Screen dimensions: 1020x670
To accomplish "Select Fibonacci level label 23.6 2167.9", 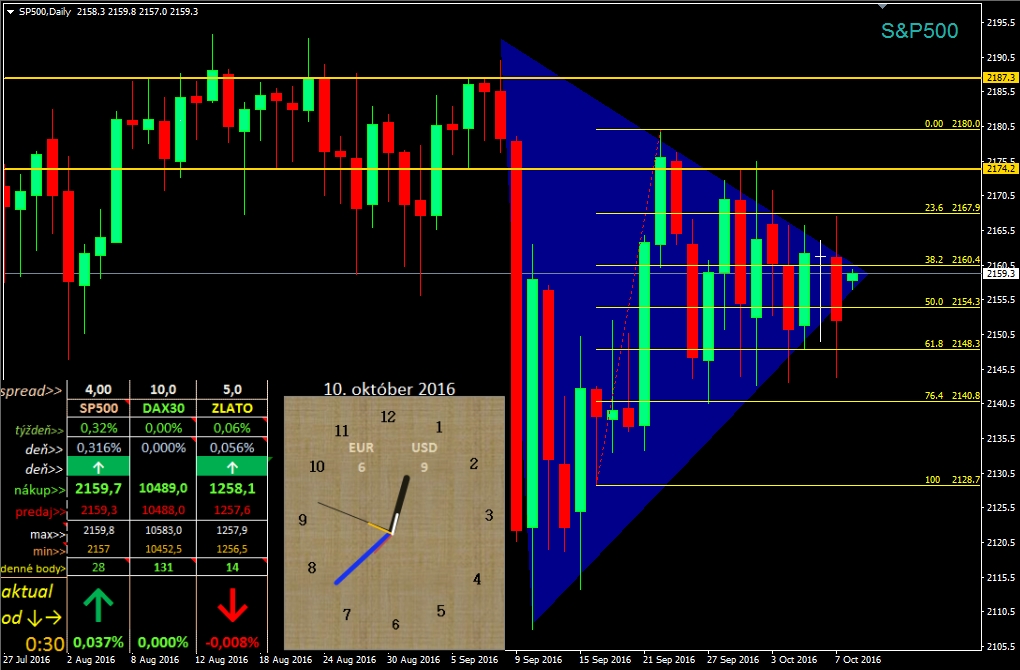I will [952, 208].
